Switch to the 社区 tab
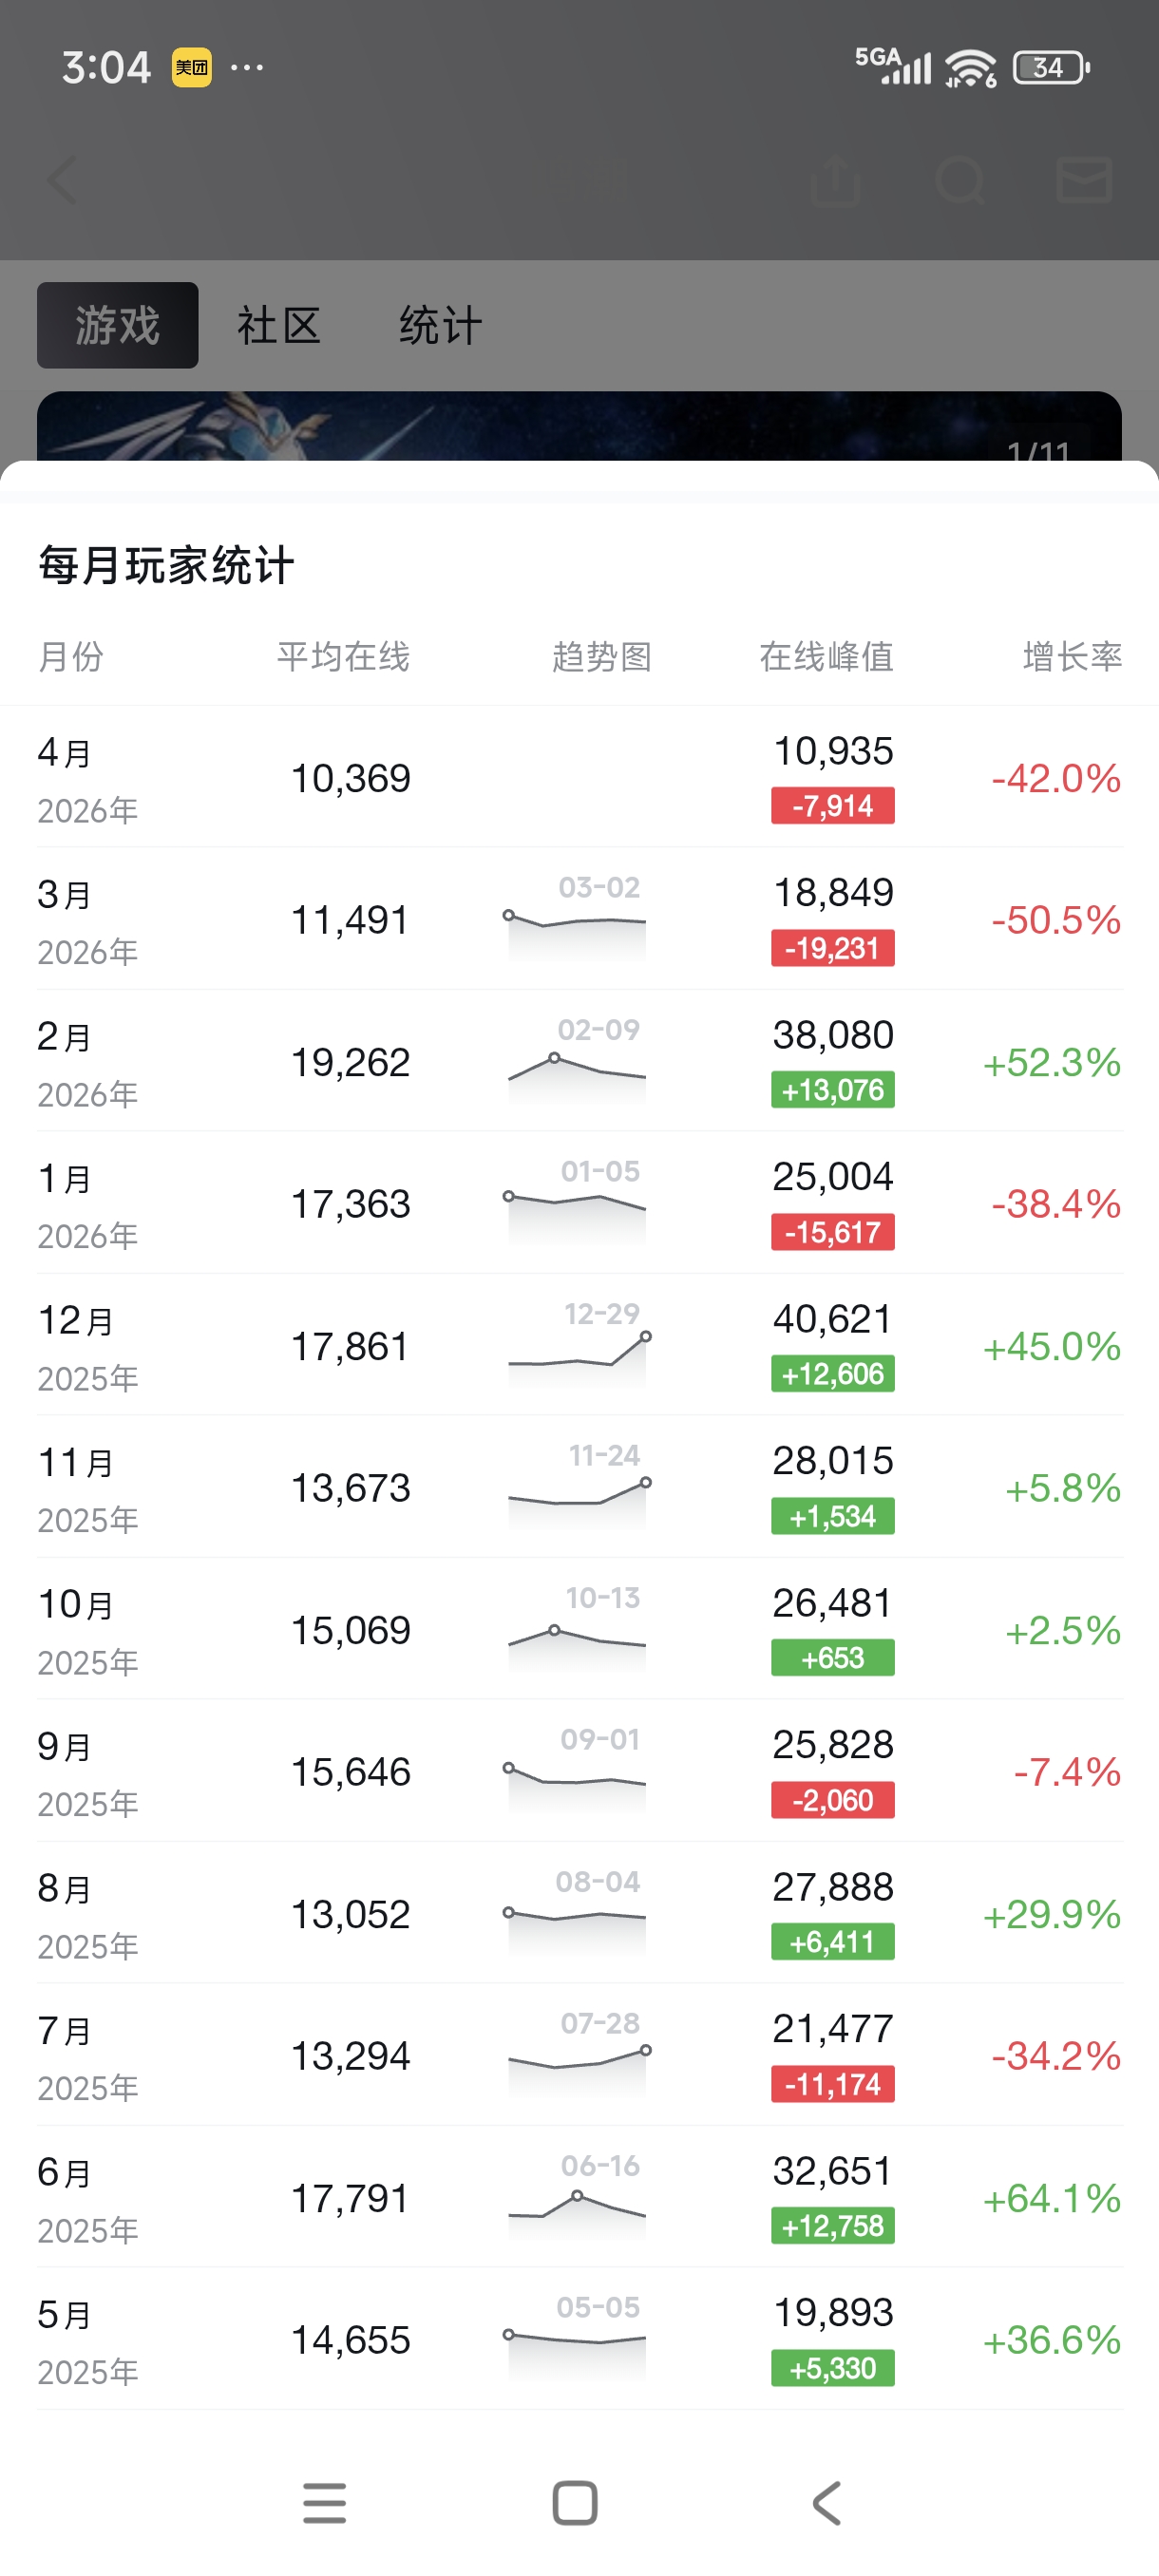The height and width of the screenshot is (2576, 1159). (279, 326)
